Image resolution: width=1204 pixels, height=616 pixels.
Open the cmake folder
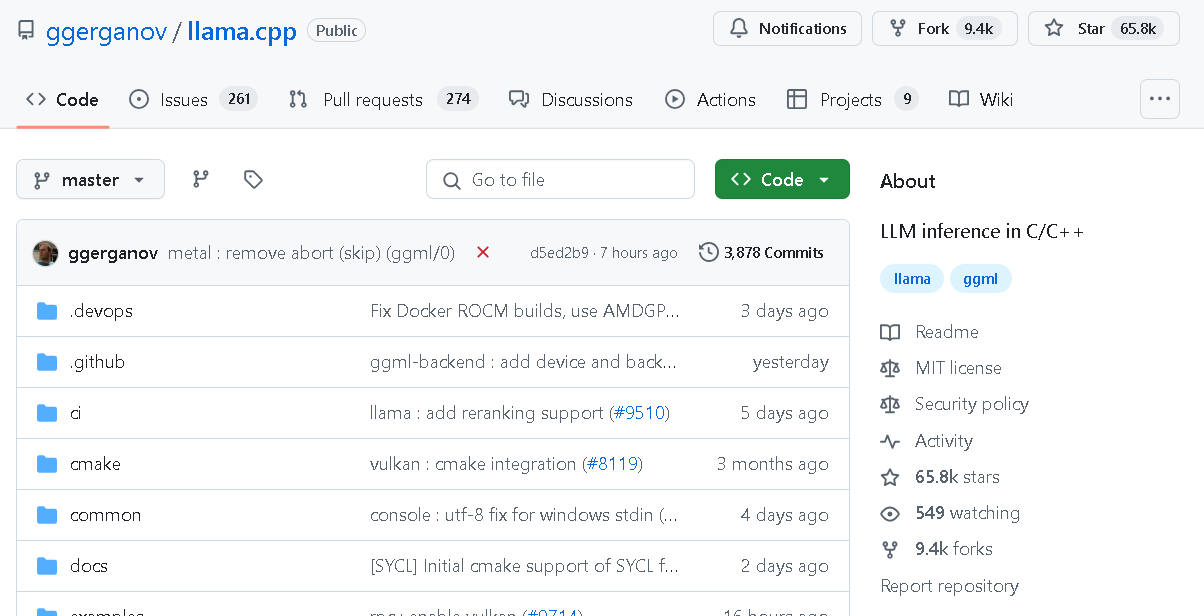pos(95,464)
